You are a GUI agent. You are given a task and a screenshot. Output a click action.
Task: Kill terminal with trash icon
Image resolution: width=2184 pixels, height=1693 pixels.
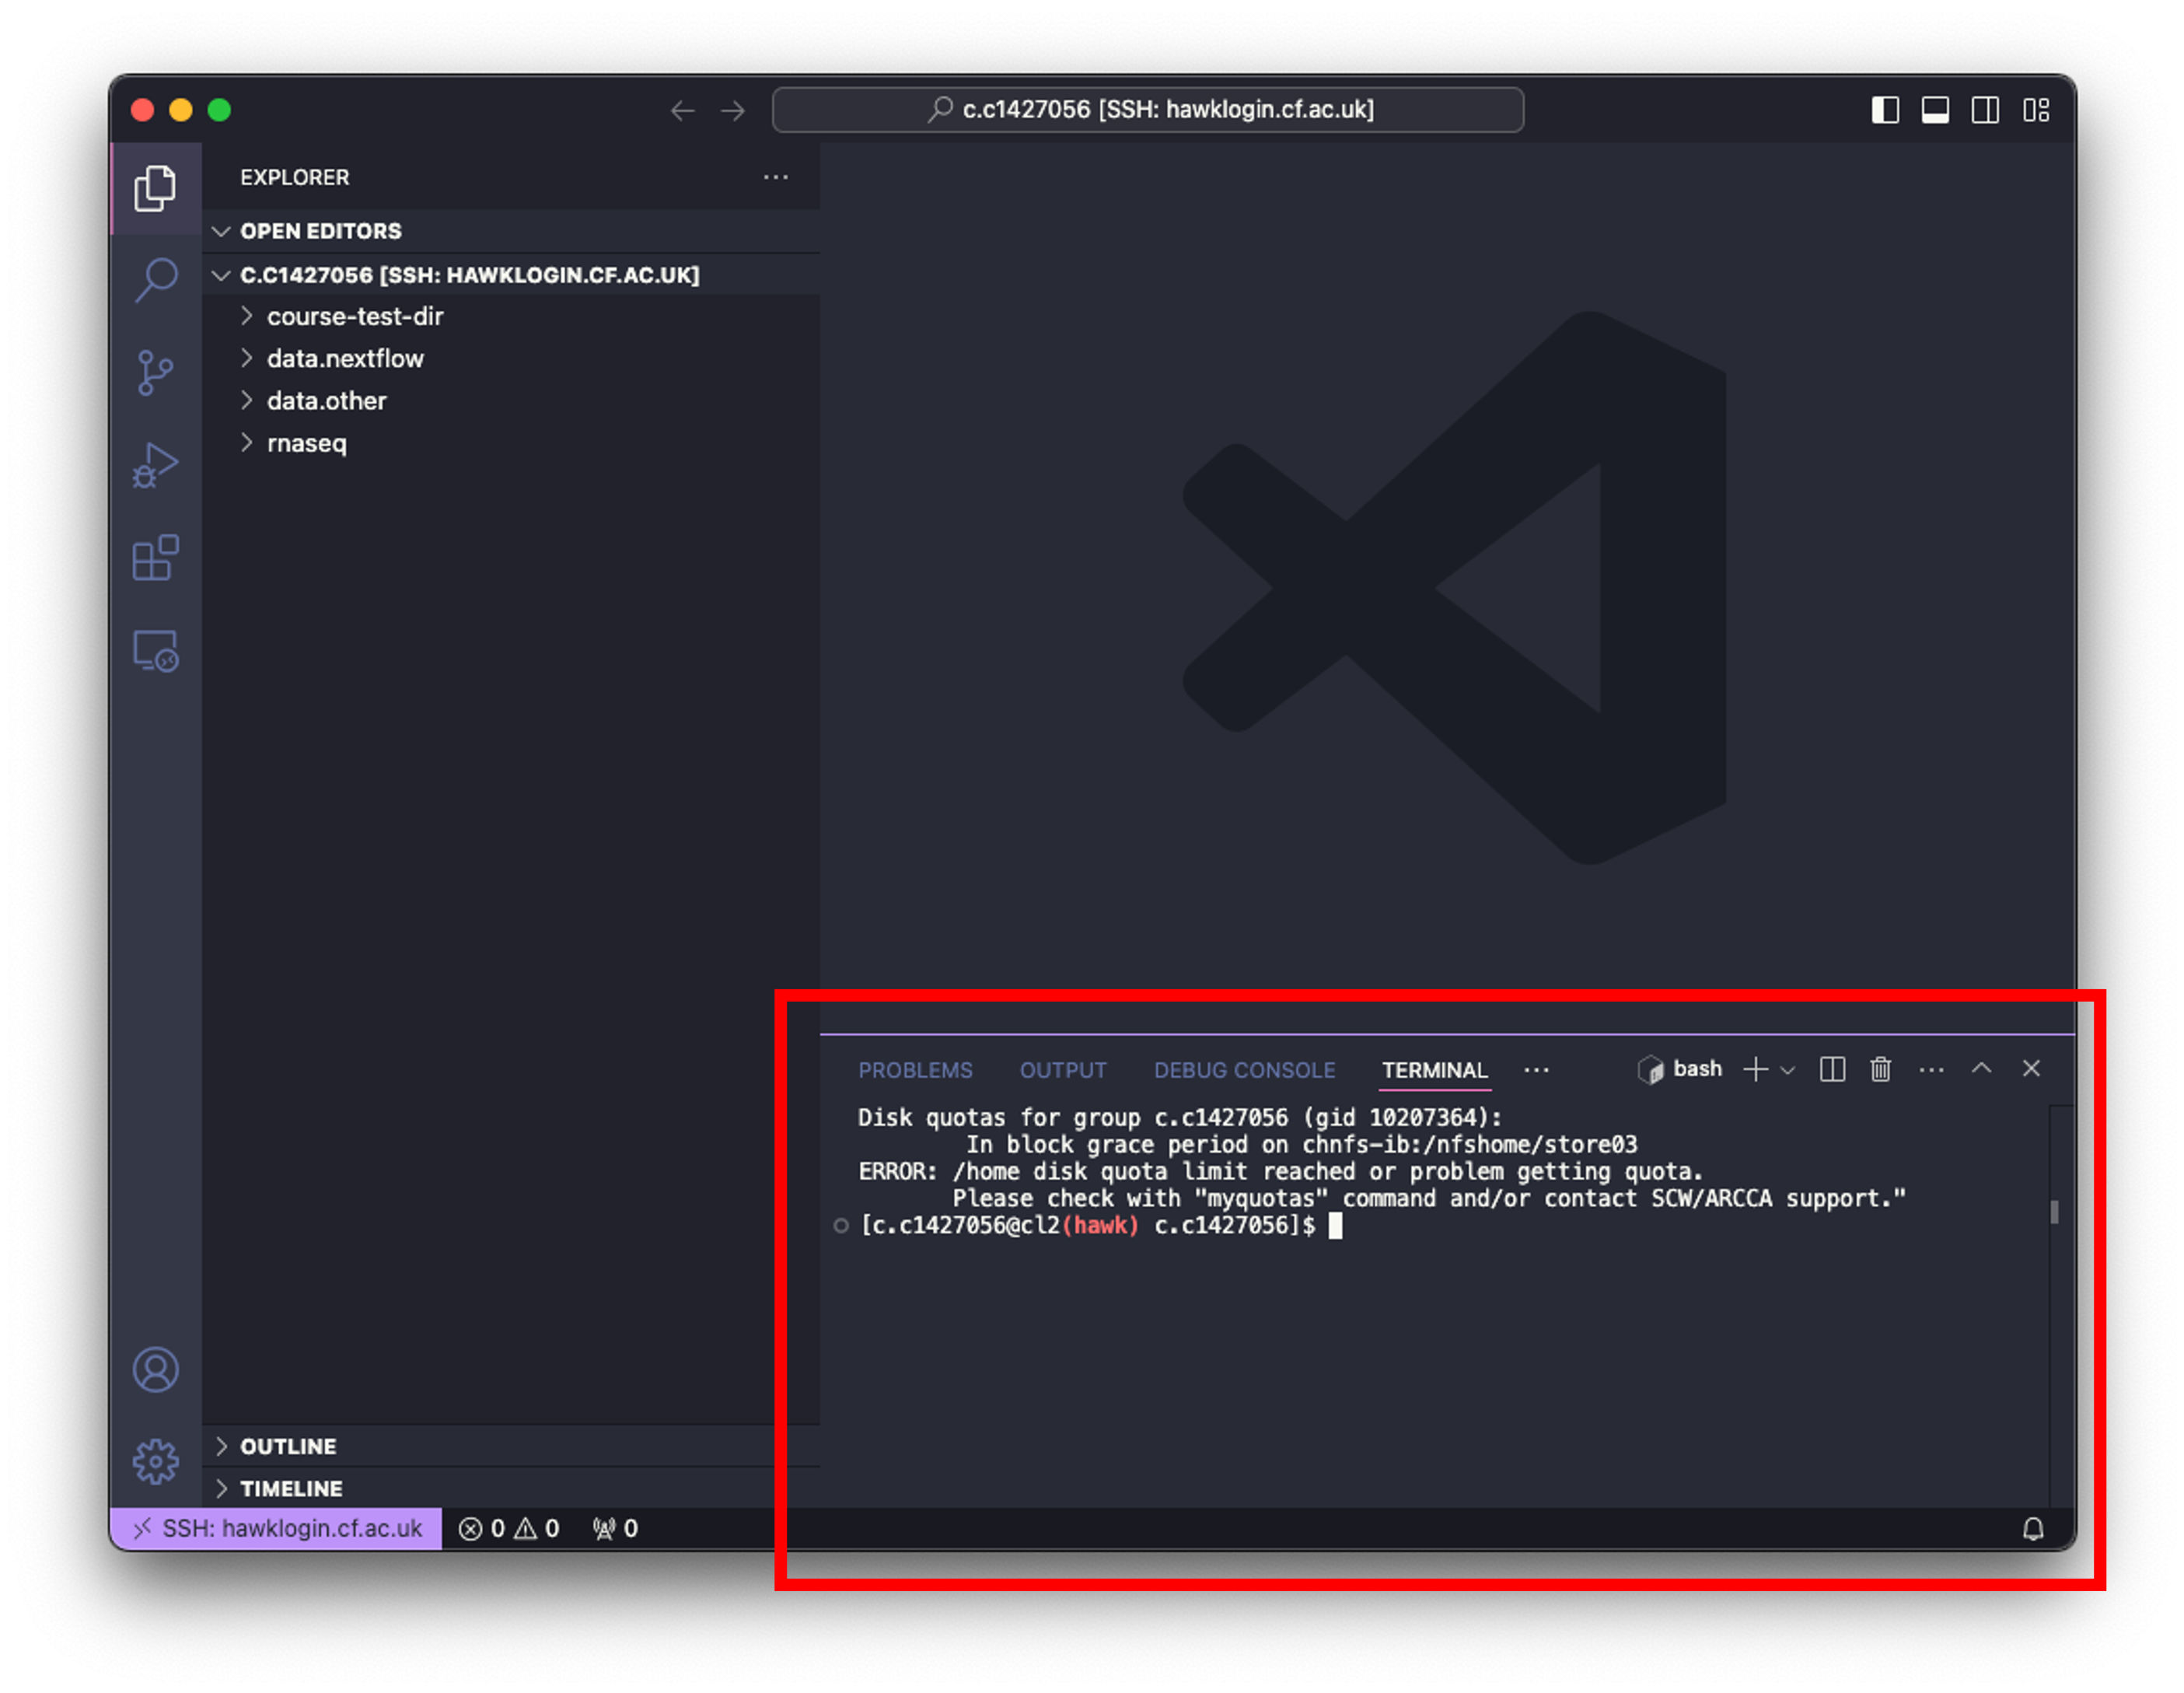coord(1881,1069)
